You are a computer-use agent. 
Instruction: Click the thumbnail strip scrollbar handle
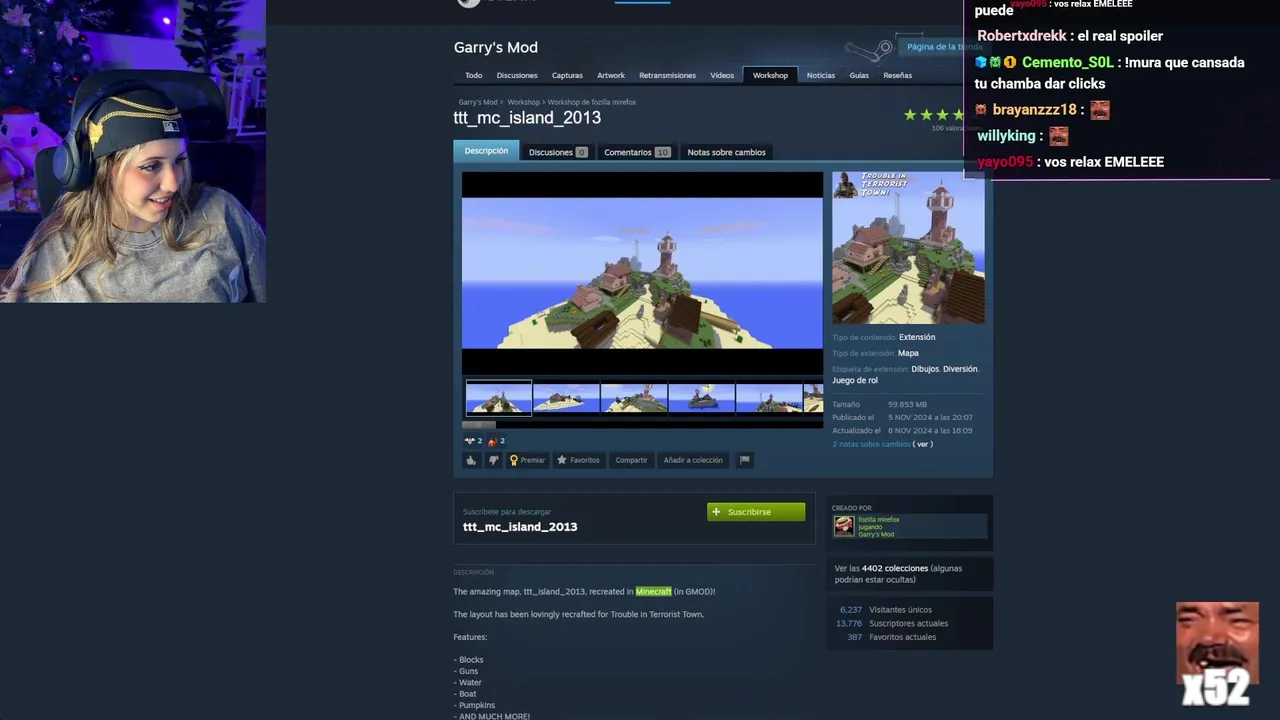[x=478, y=424]
